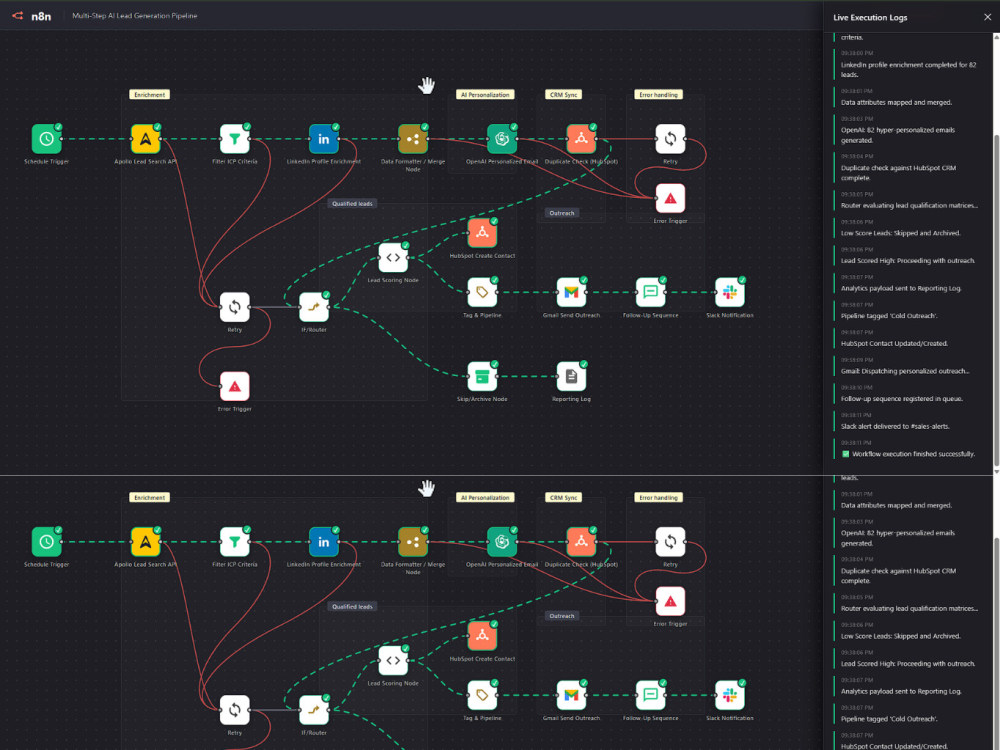Select Duplicate Check (HubSpot) node, lower copy

[x=581, y=542]
